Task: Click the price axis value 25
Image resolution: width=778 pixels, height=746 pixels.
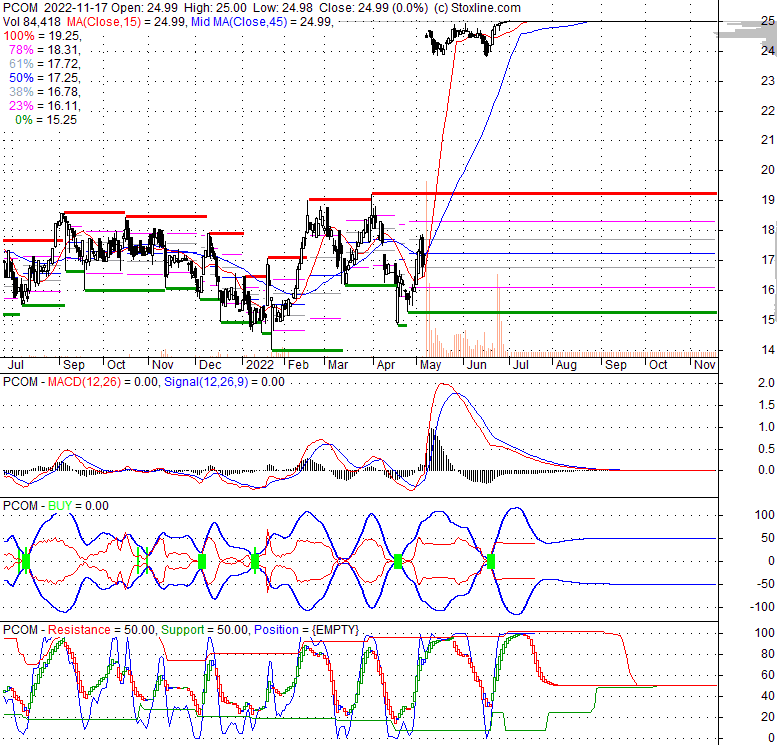Action: tap(768, 21)
